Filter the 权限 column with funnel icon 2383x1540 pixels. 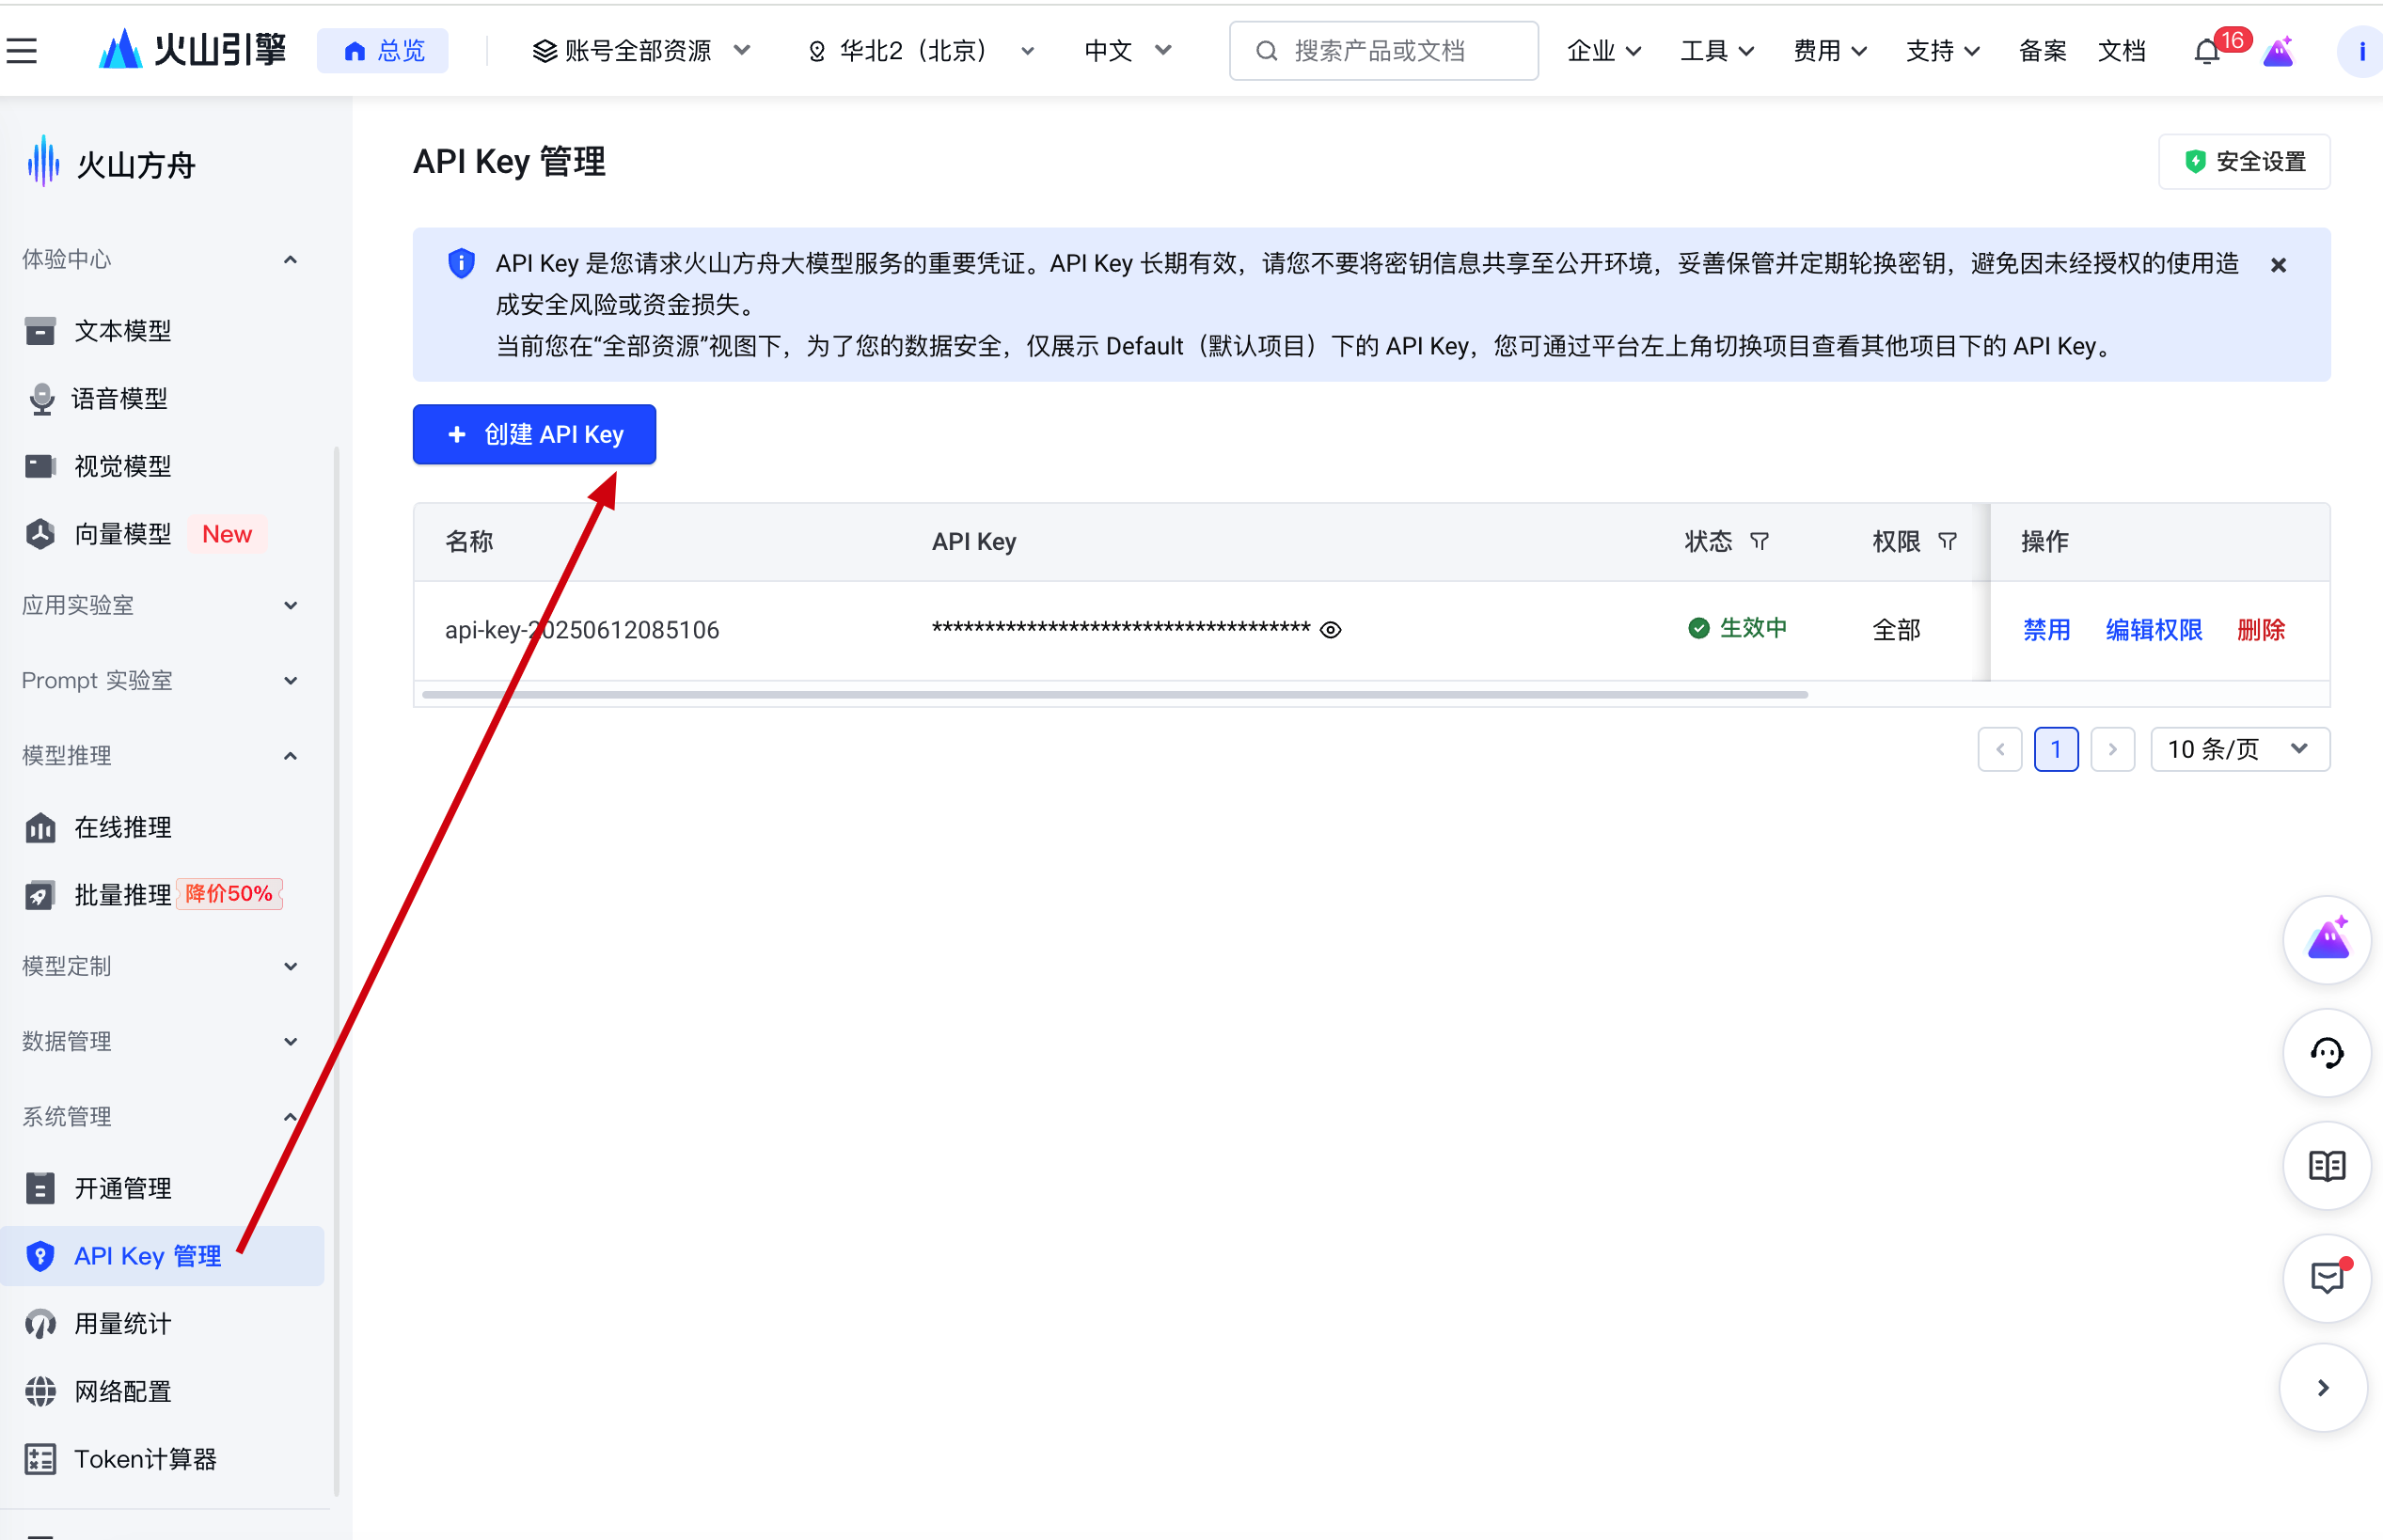click(x=1947, y=541)
